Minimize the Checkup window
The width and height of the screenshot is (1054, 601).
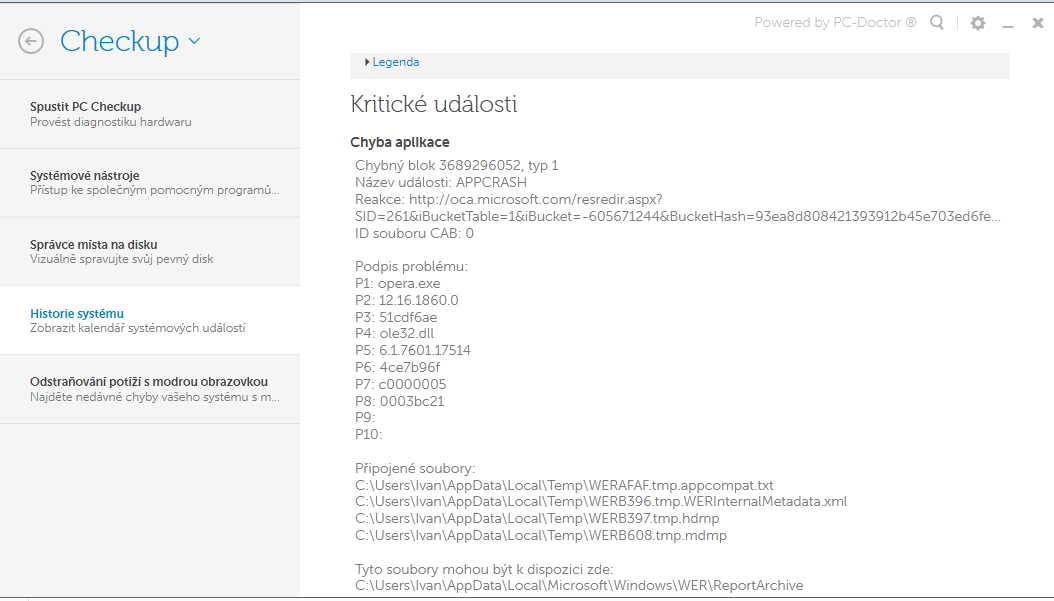(1008, 24)
